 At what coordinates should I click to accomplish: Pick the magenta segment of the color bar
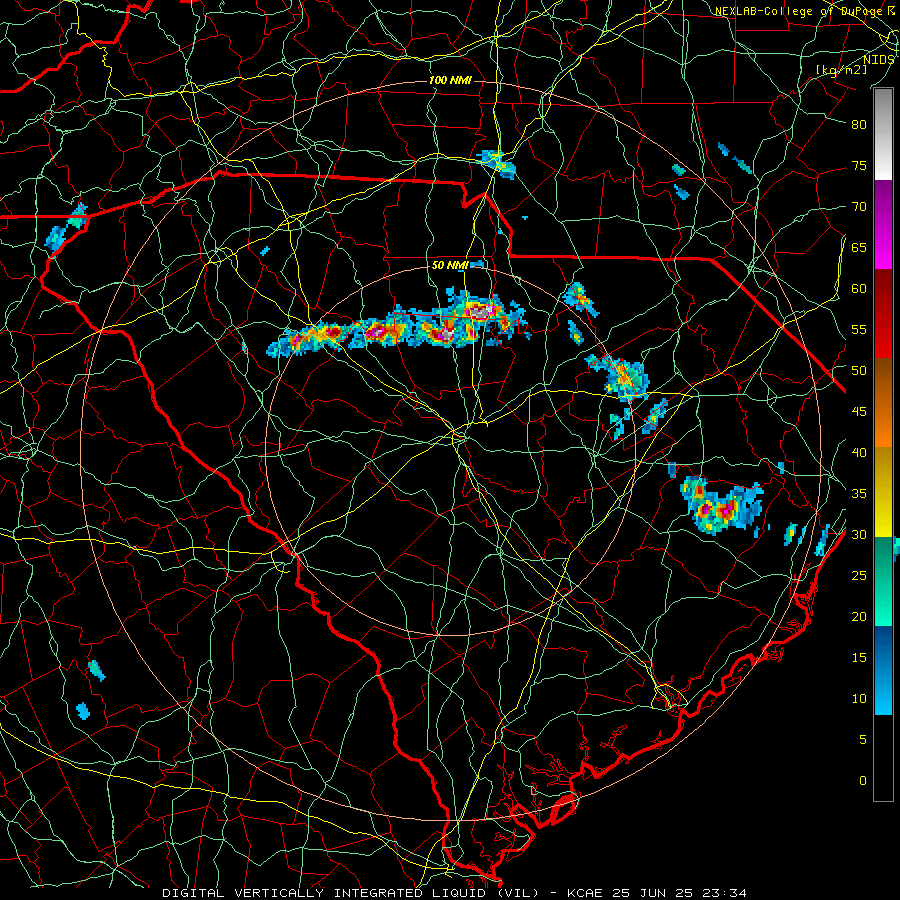pos(883,225)
